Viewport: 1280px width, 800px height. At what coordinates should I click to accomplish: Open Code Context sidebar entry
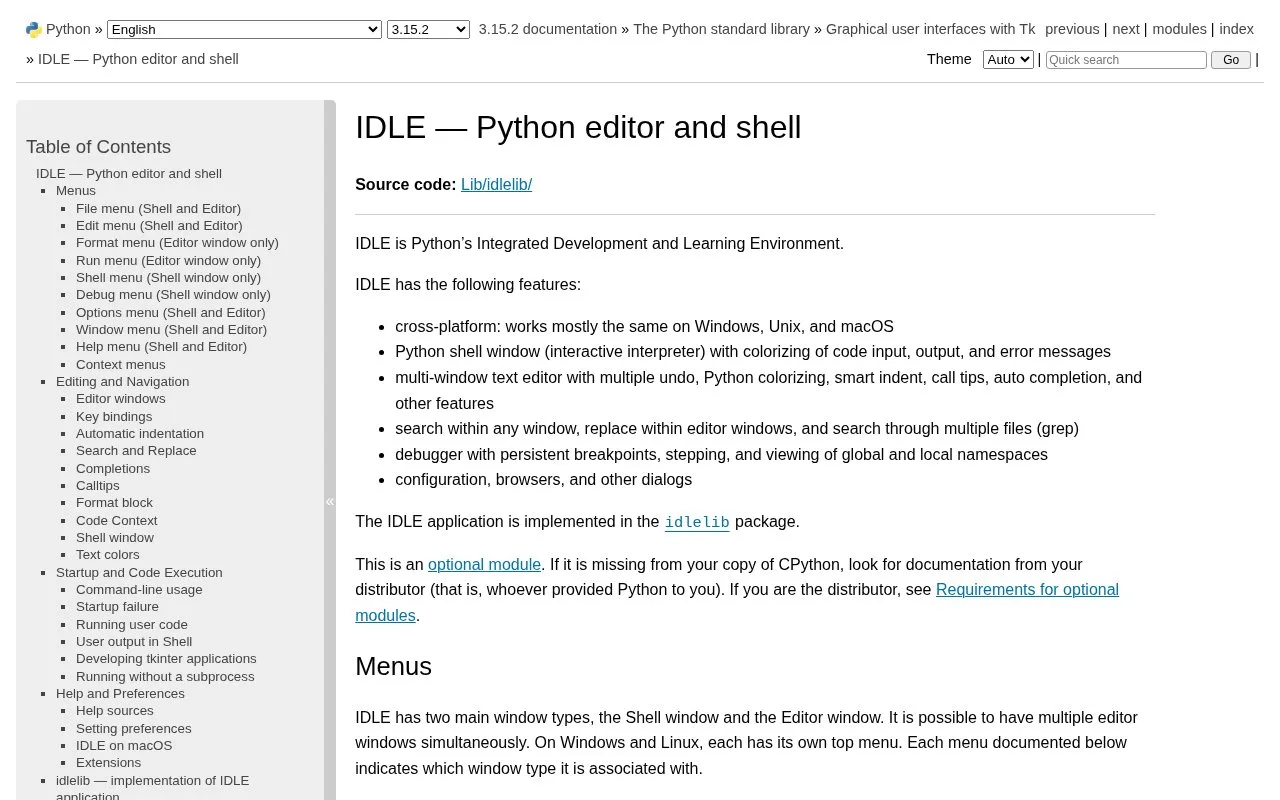click(117, 520)
